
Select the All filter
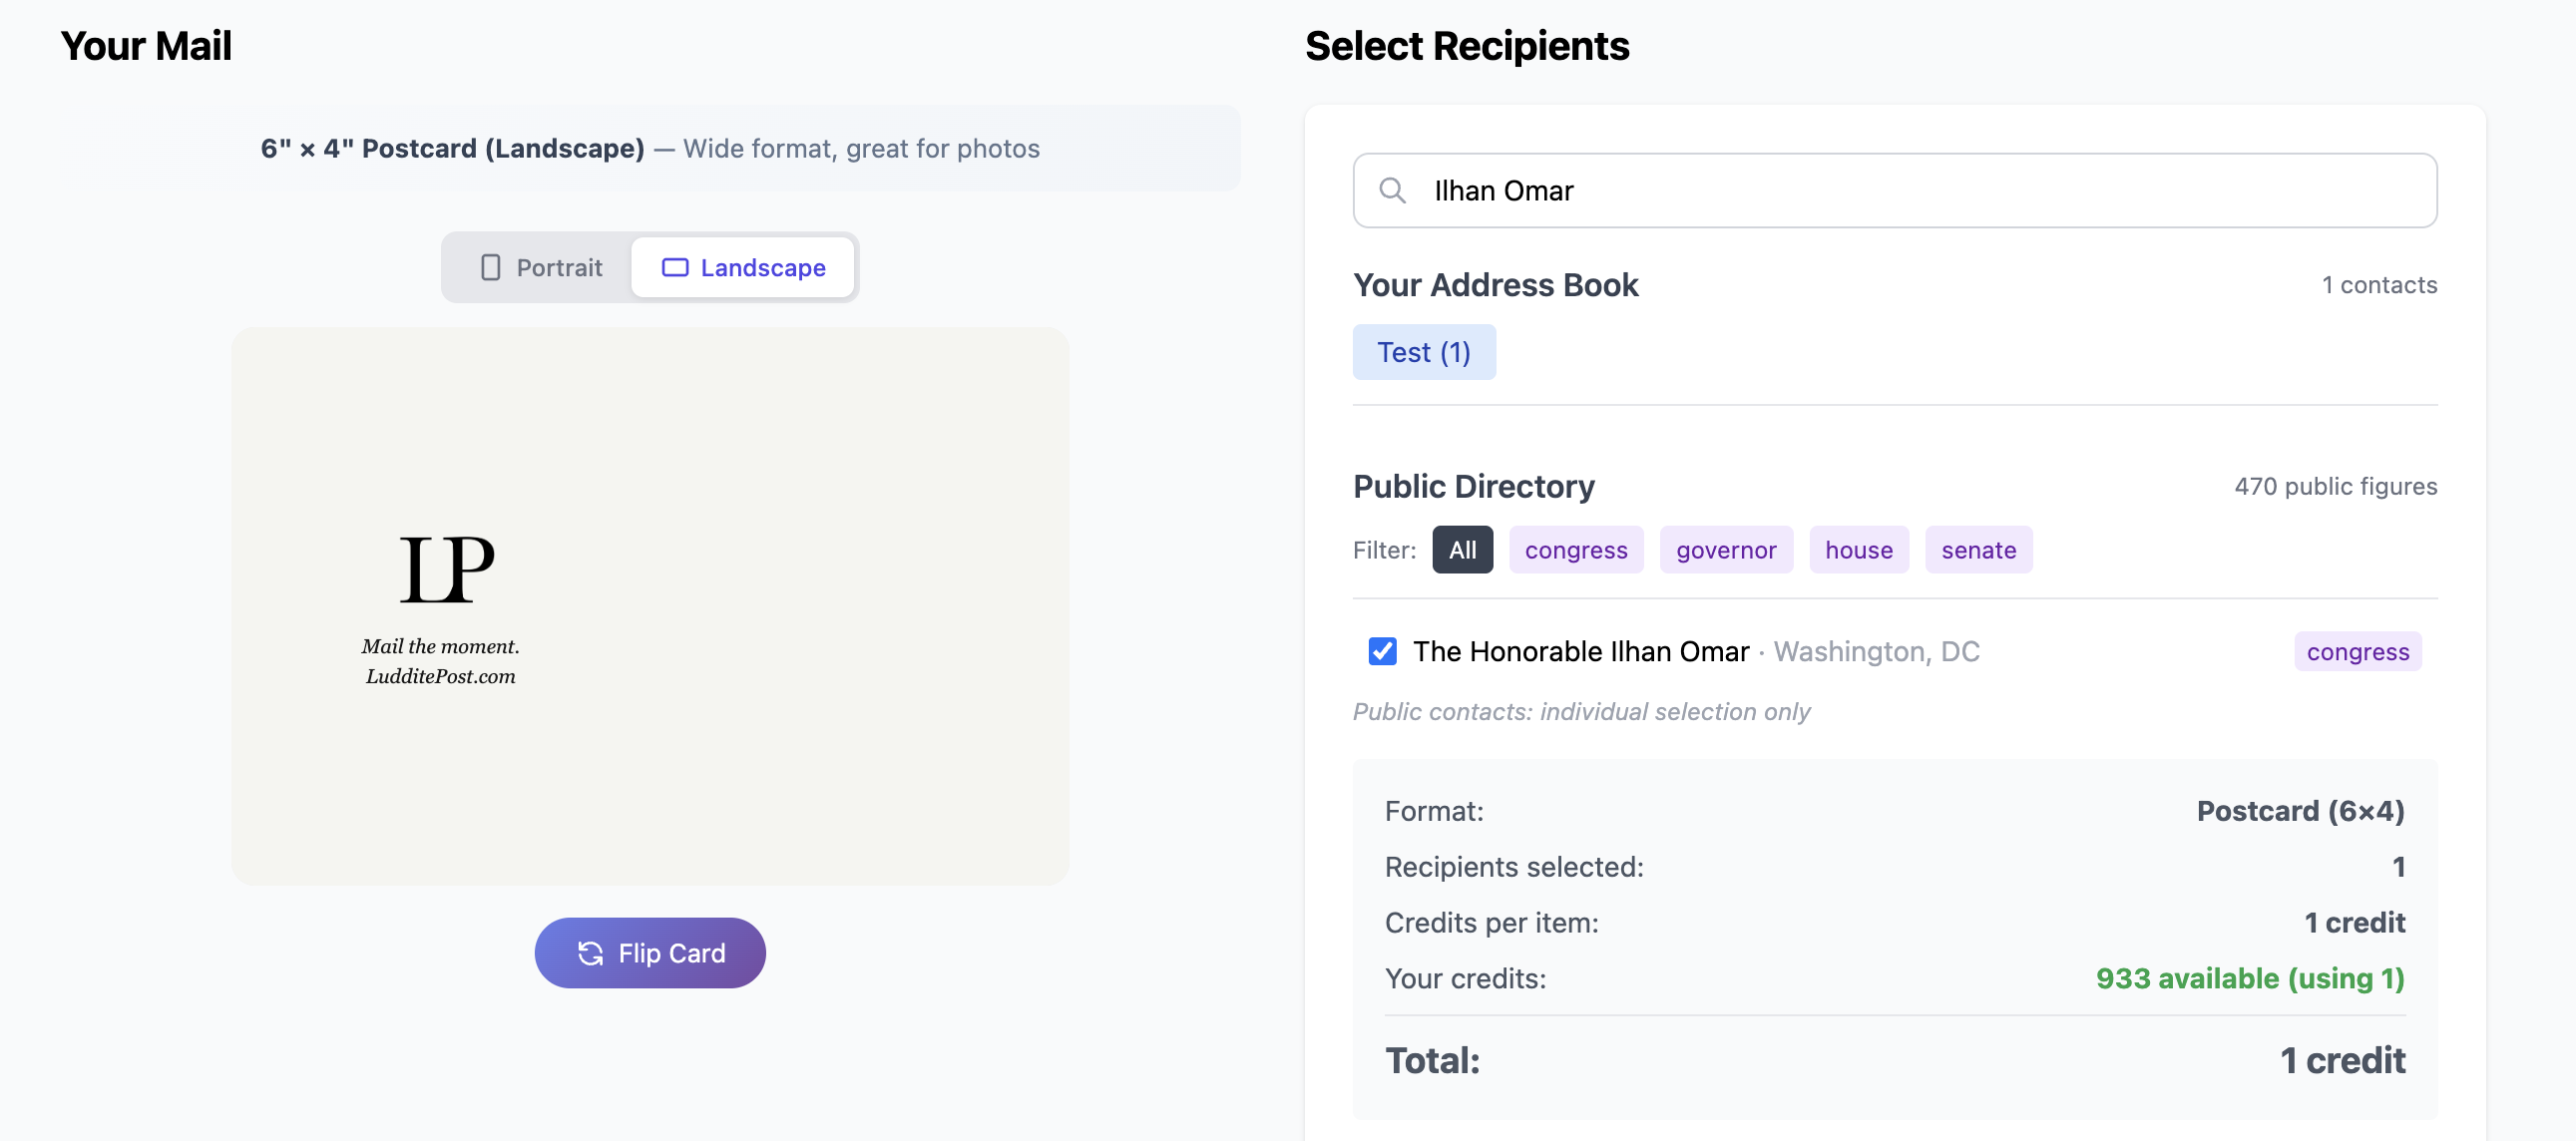click(x=1462, y=549)
